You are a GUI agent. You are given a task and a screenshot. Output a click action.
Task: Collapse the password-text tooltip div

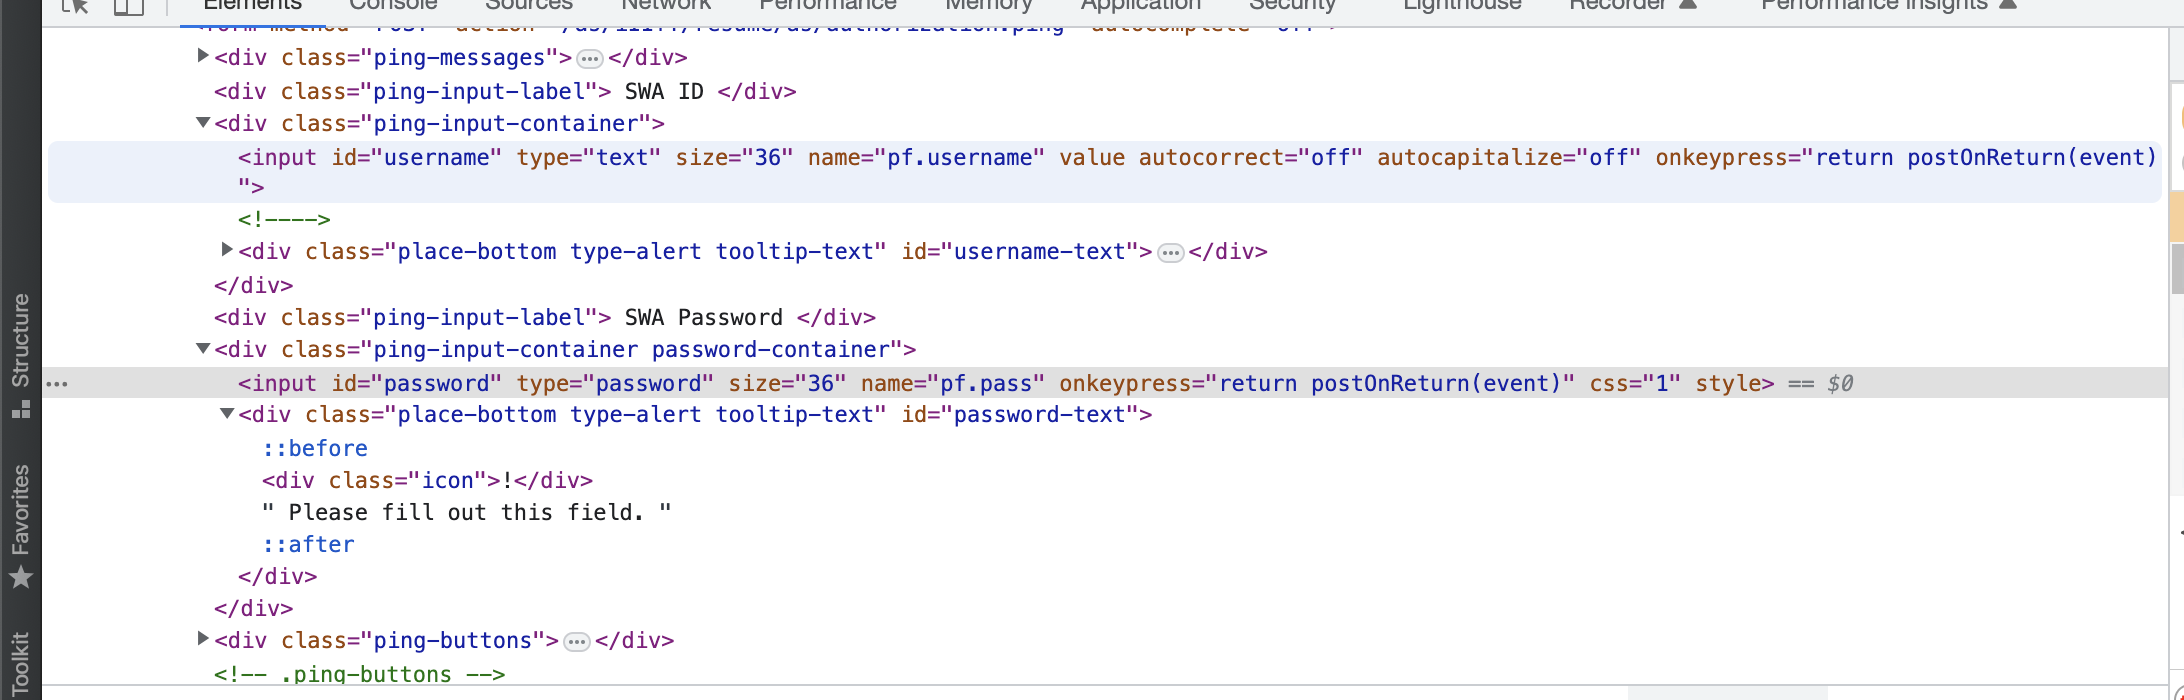[x=227, y=413]
